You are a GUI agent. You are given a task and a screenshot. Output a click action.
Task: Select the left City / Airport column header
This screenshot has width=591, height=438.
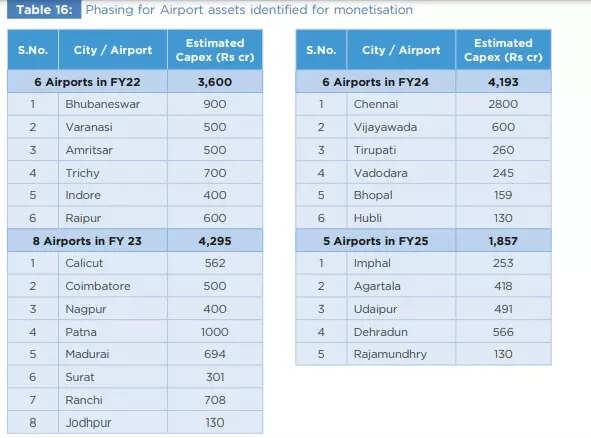[113, 50]
